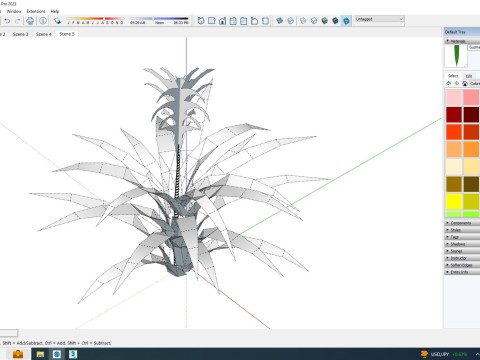Screen dimensions: 480x360
Task: Switch to Back view icon
Action: (x=244, y=21)
